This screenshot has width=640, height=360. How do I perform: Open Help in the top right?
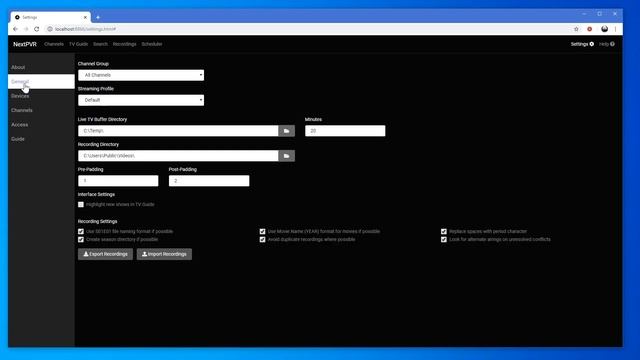(607, 44)
